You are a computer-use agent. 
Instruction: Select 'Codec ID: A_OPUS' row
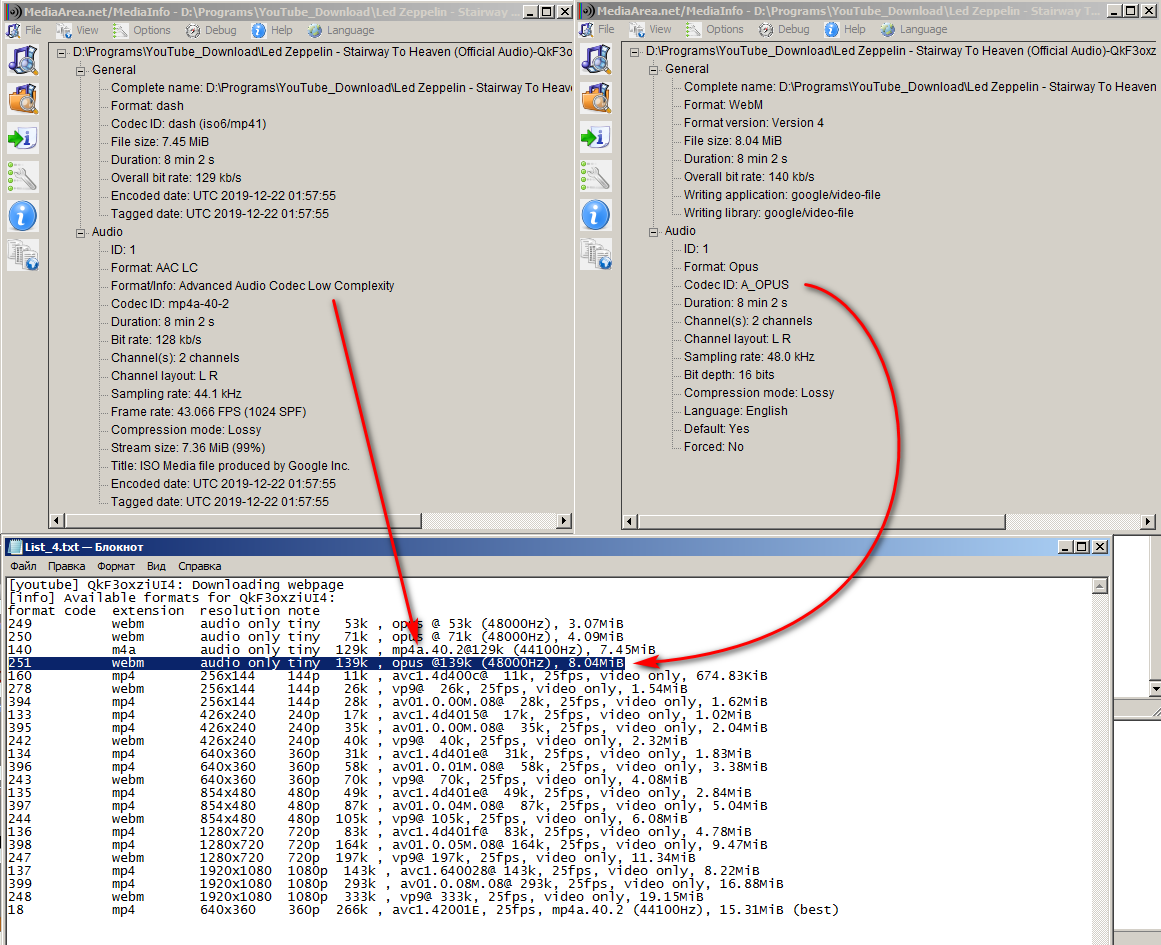coord(737,285)
